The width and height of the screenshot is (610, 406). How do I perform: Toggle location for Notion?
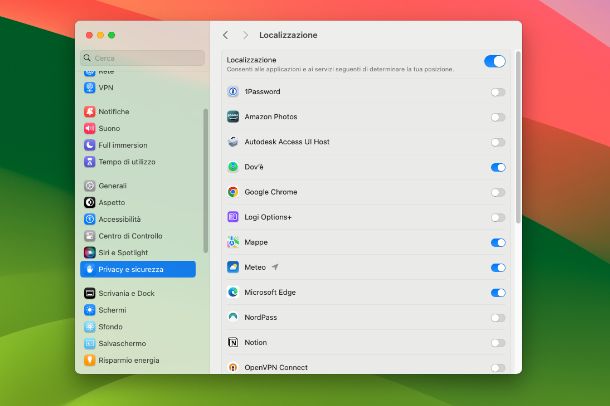[498, 343]
